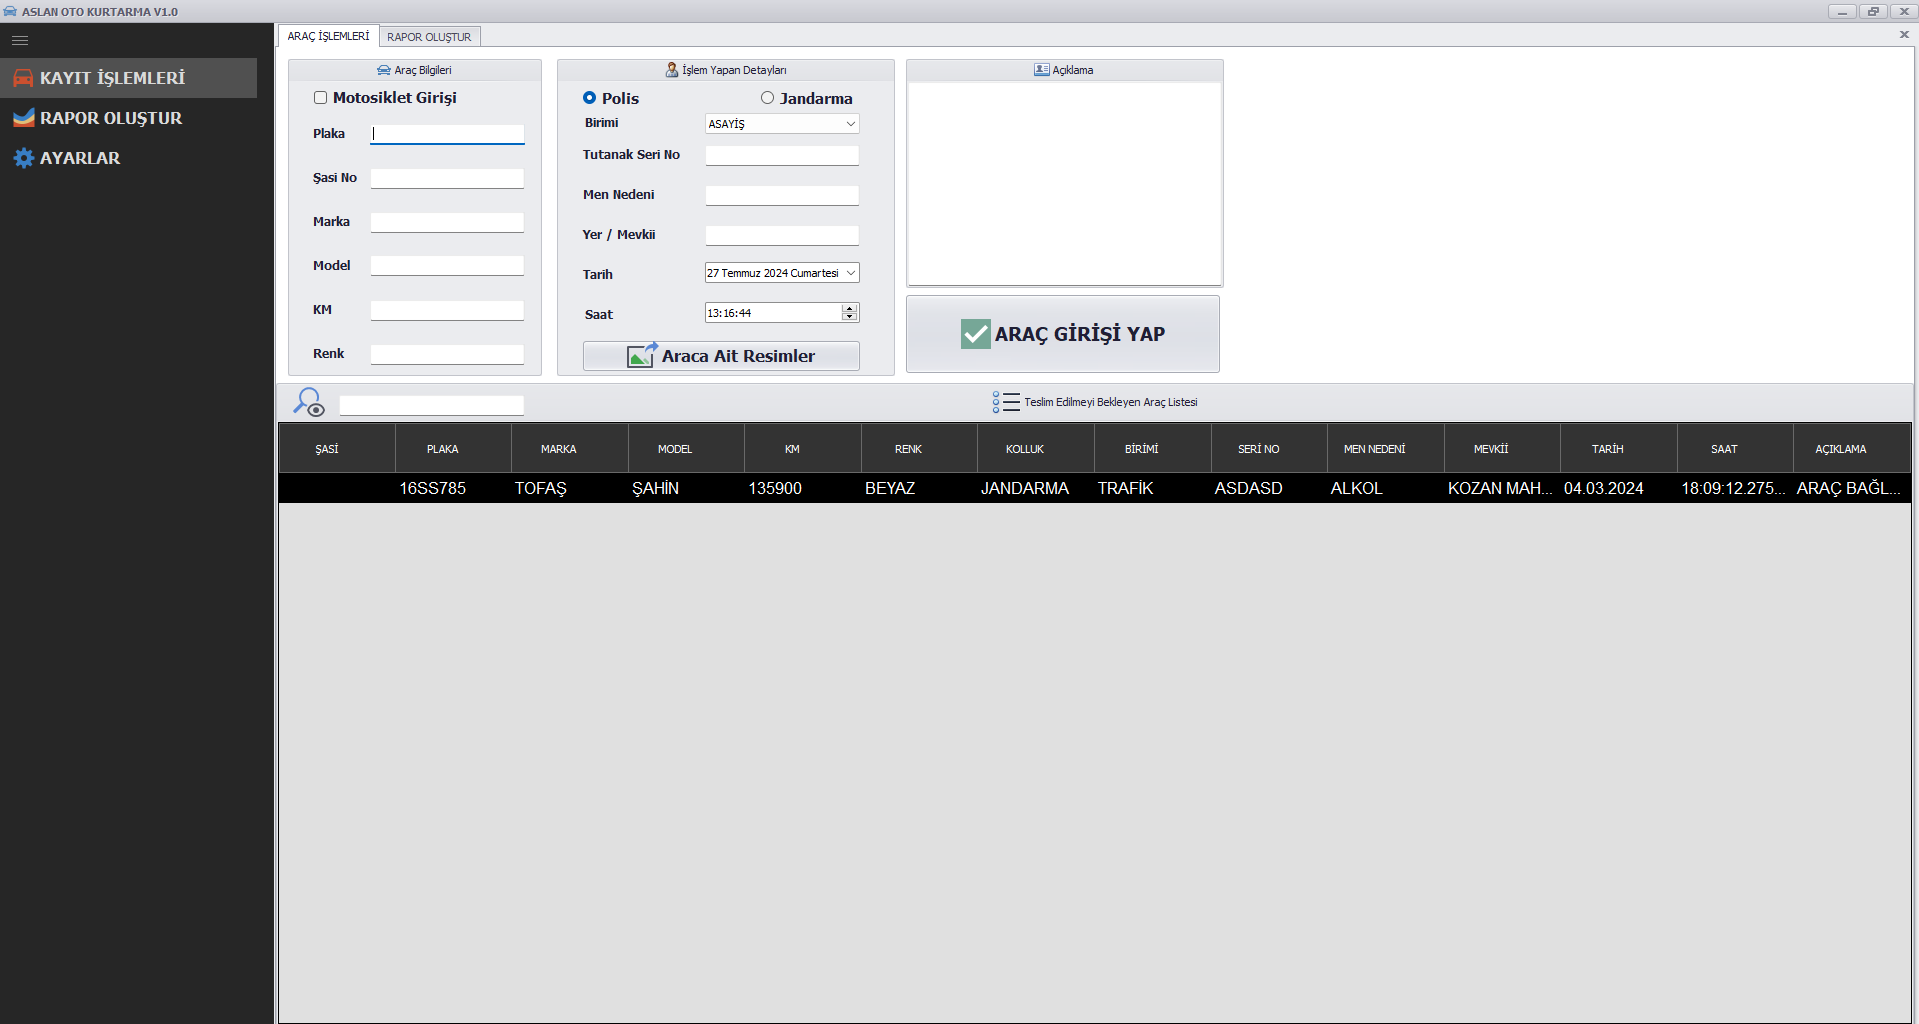This screenshot has width=1919, height=1024.
Task: Select the Polis radio button
Action: (x=589, y=98)
